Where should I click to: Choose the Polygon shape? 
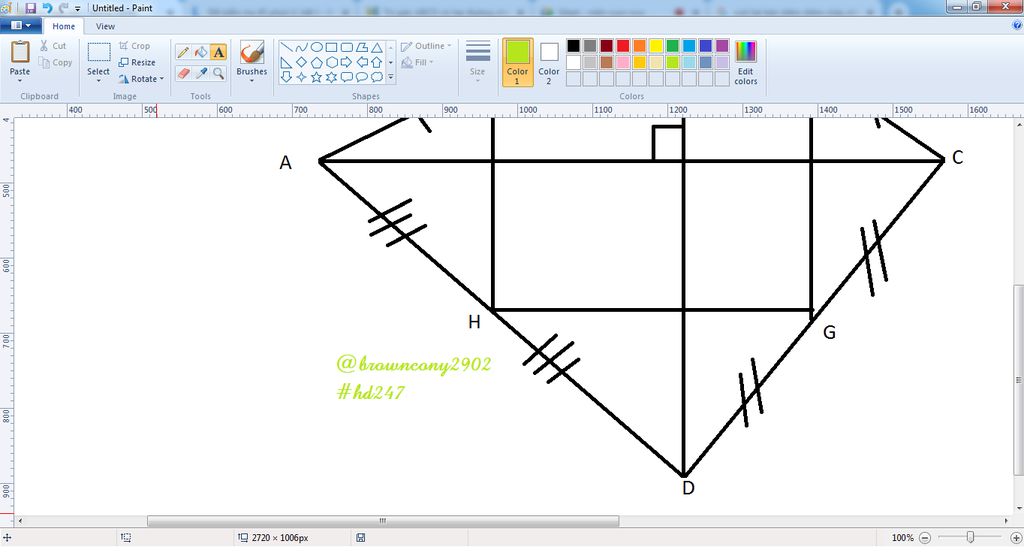pyautogui.click(x=362, y=48)
